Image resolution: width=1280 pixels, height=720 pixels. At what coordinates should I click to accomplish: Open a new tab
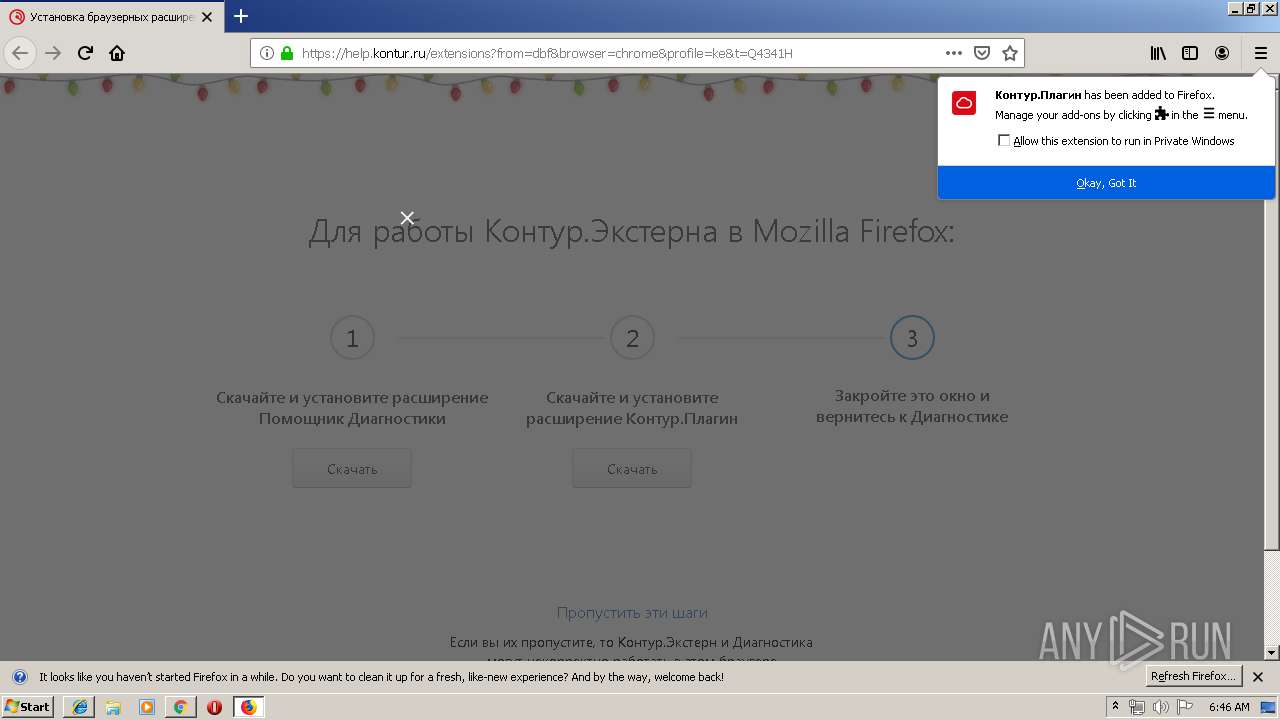click(x=241, y=16)
